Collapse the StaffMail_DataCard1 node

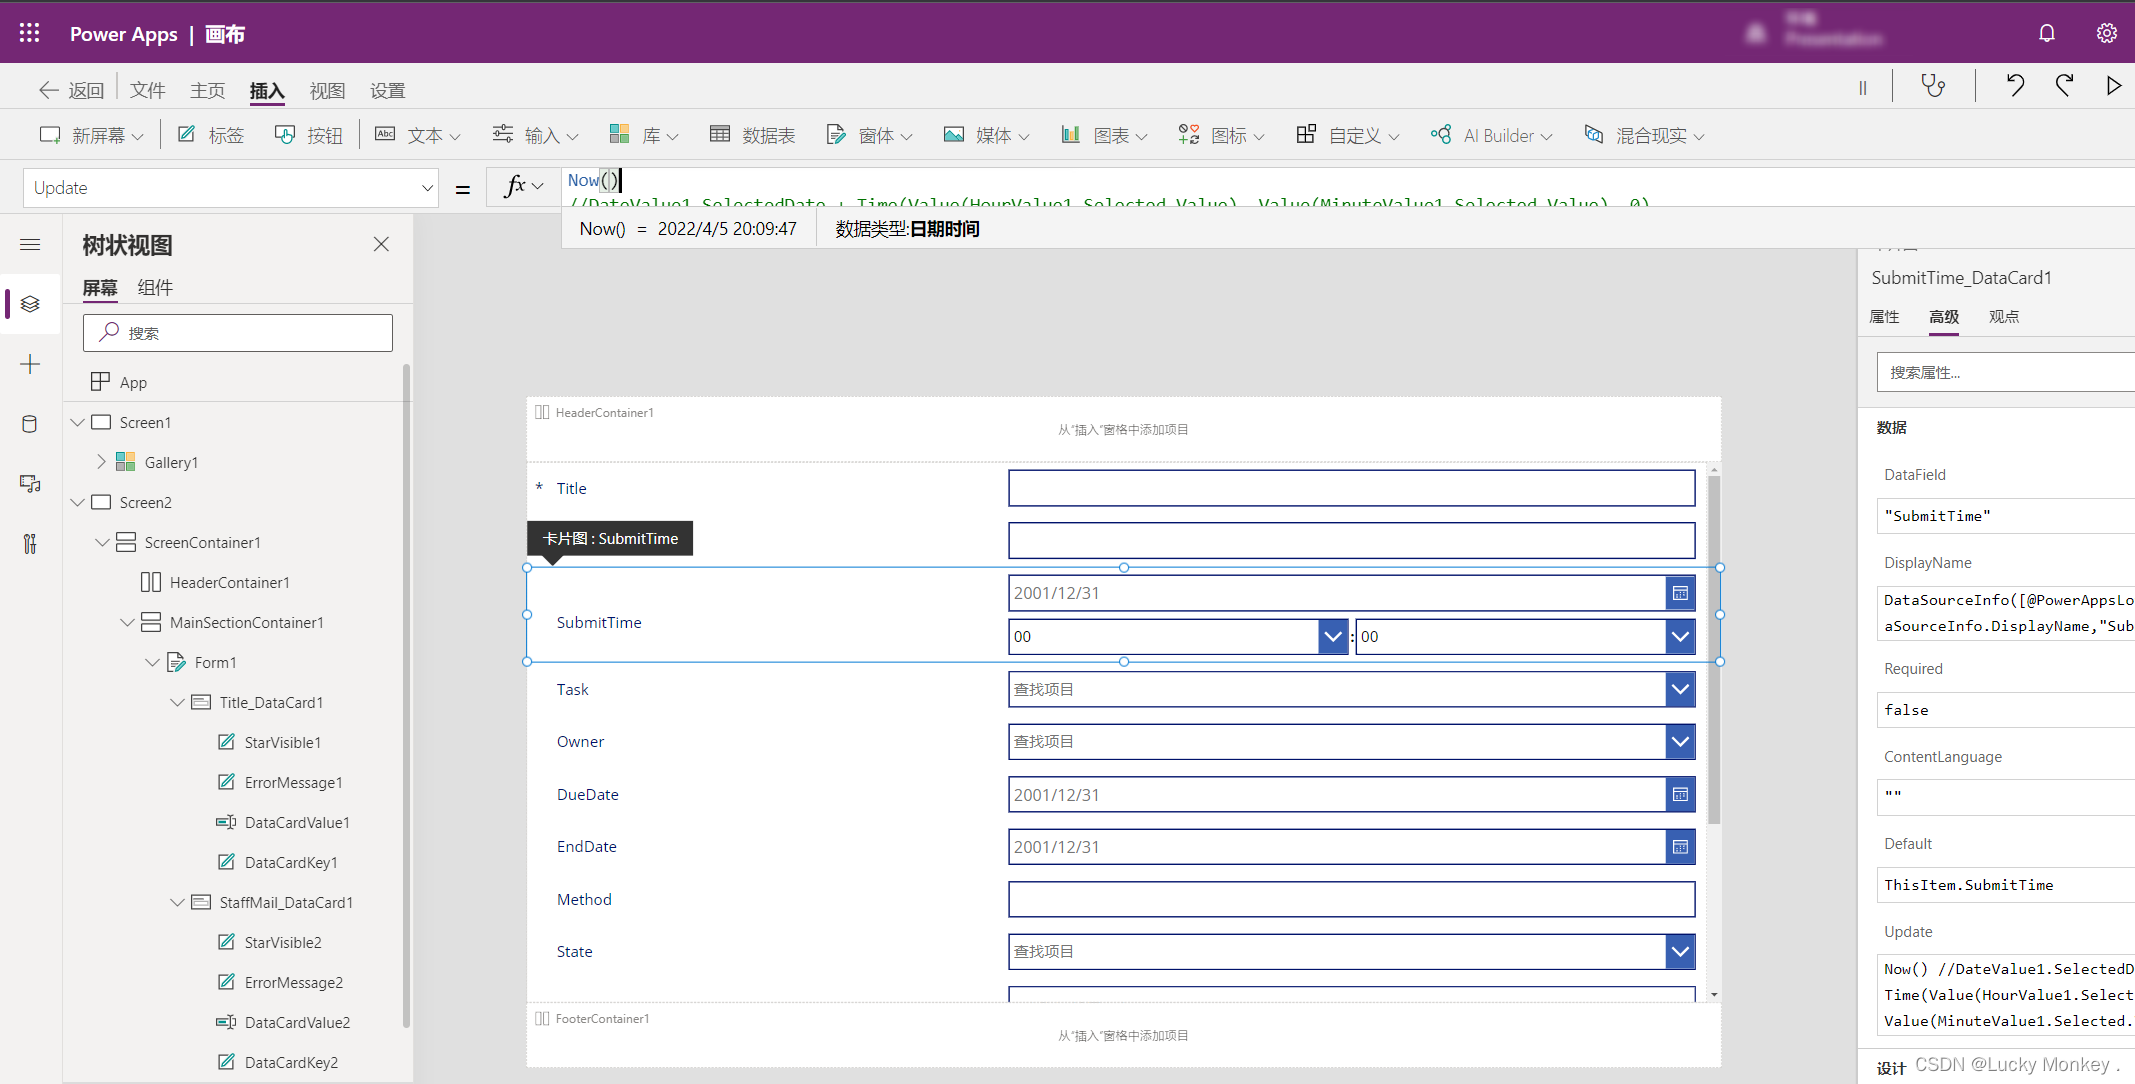pyautogui.click(x=177, y=902)
